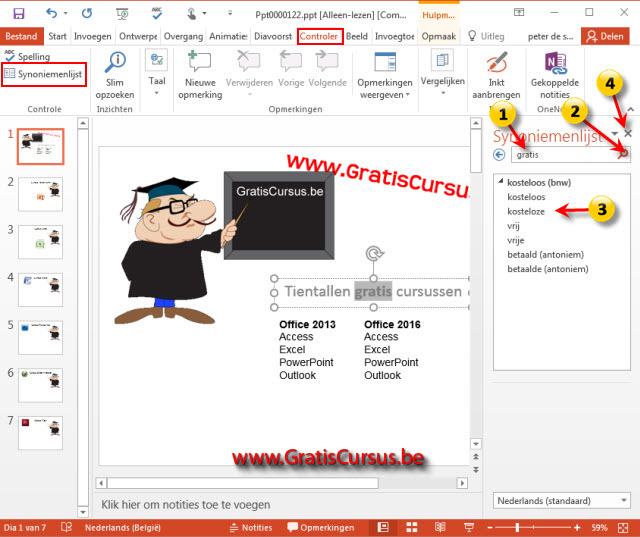Select the synonym vrij
The image size is (640, 537).
[513, 226]
